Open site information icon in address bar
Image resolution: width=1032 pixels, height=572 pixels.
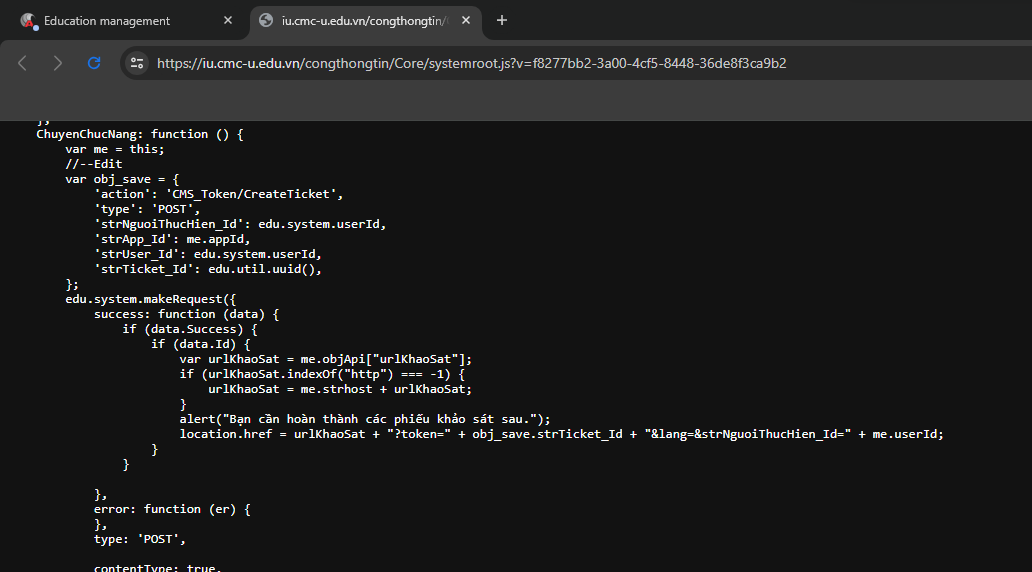click(138, 63)
